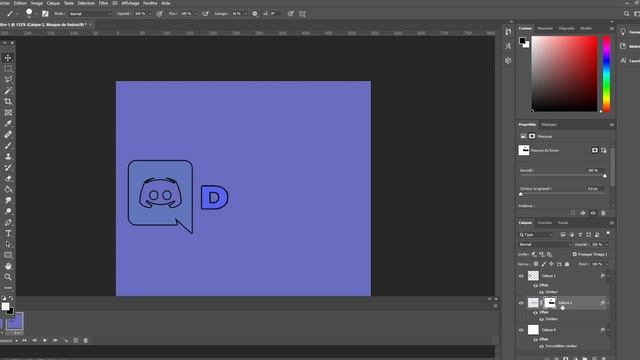This screenshot has height=360, width=640.
Task: Switch to the Nuancier tab
Action: (x=545, y=28)
